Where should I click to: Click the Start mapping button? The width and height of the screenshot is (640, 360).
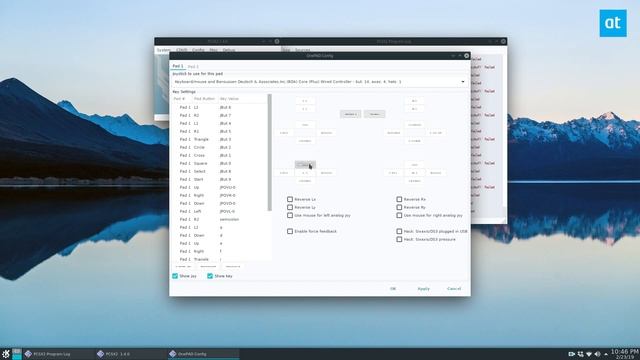(x=374, y=114)
